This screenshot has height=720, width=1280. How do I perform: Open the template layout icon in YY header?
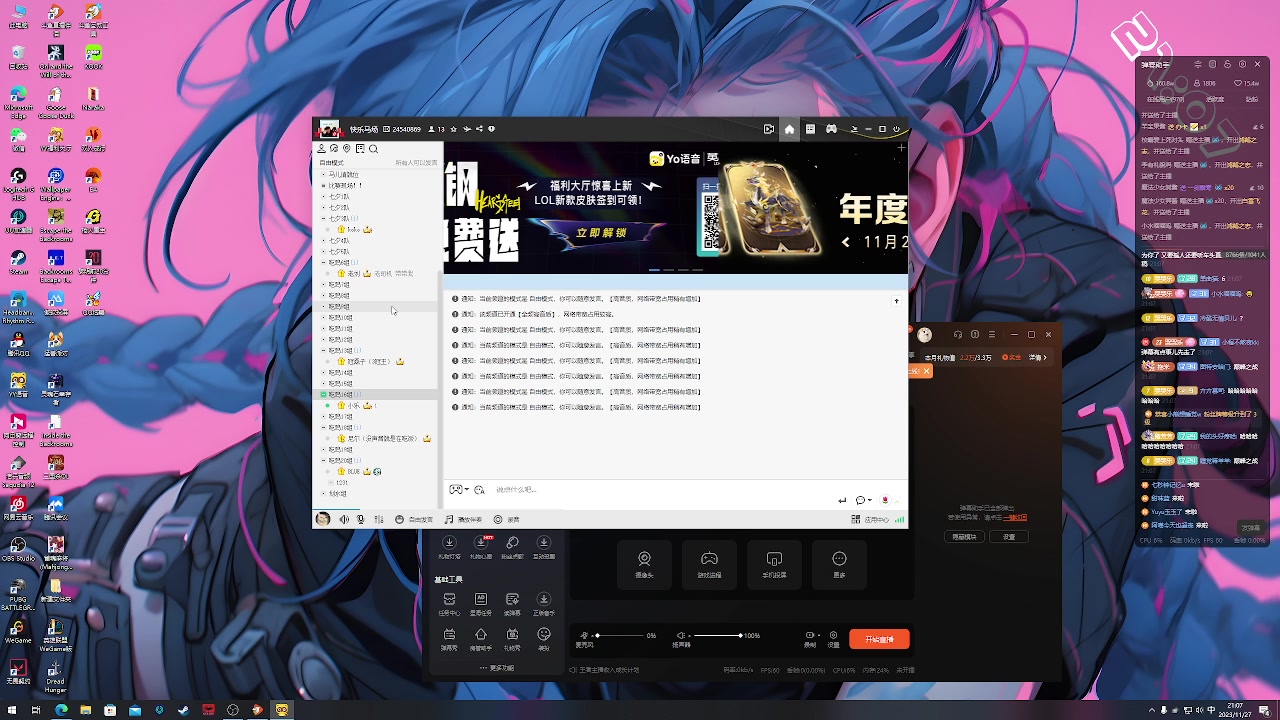810,129
